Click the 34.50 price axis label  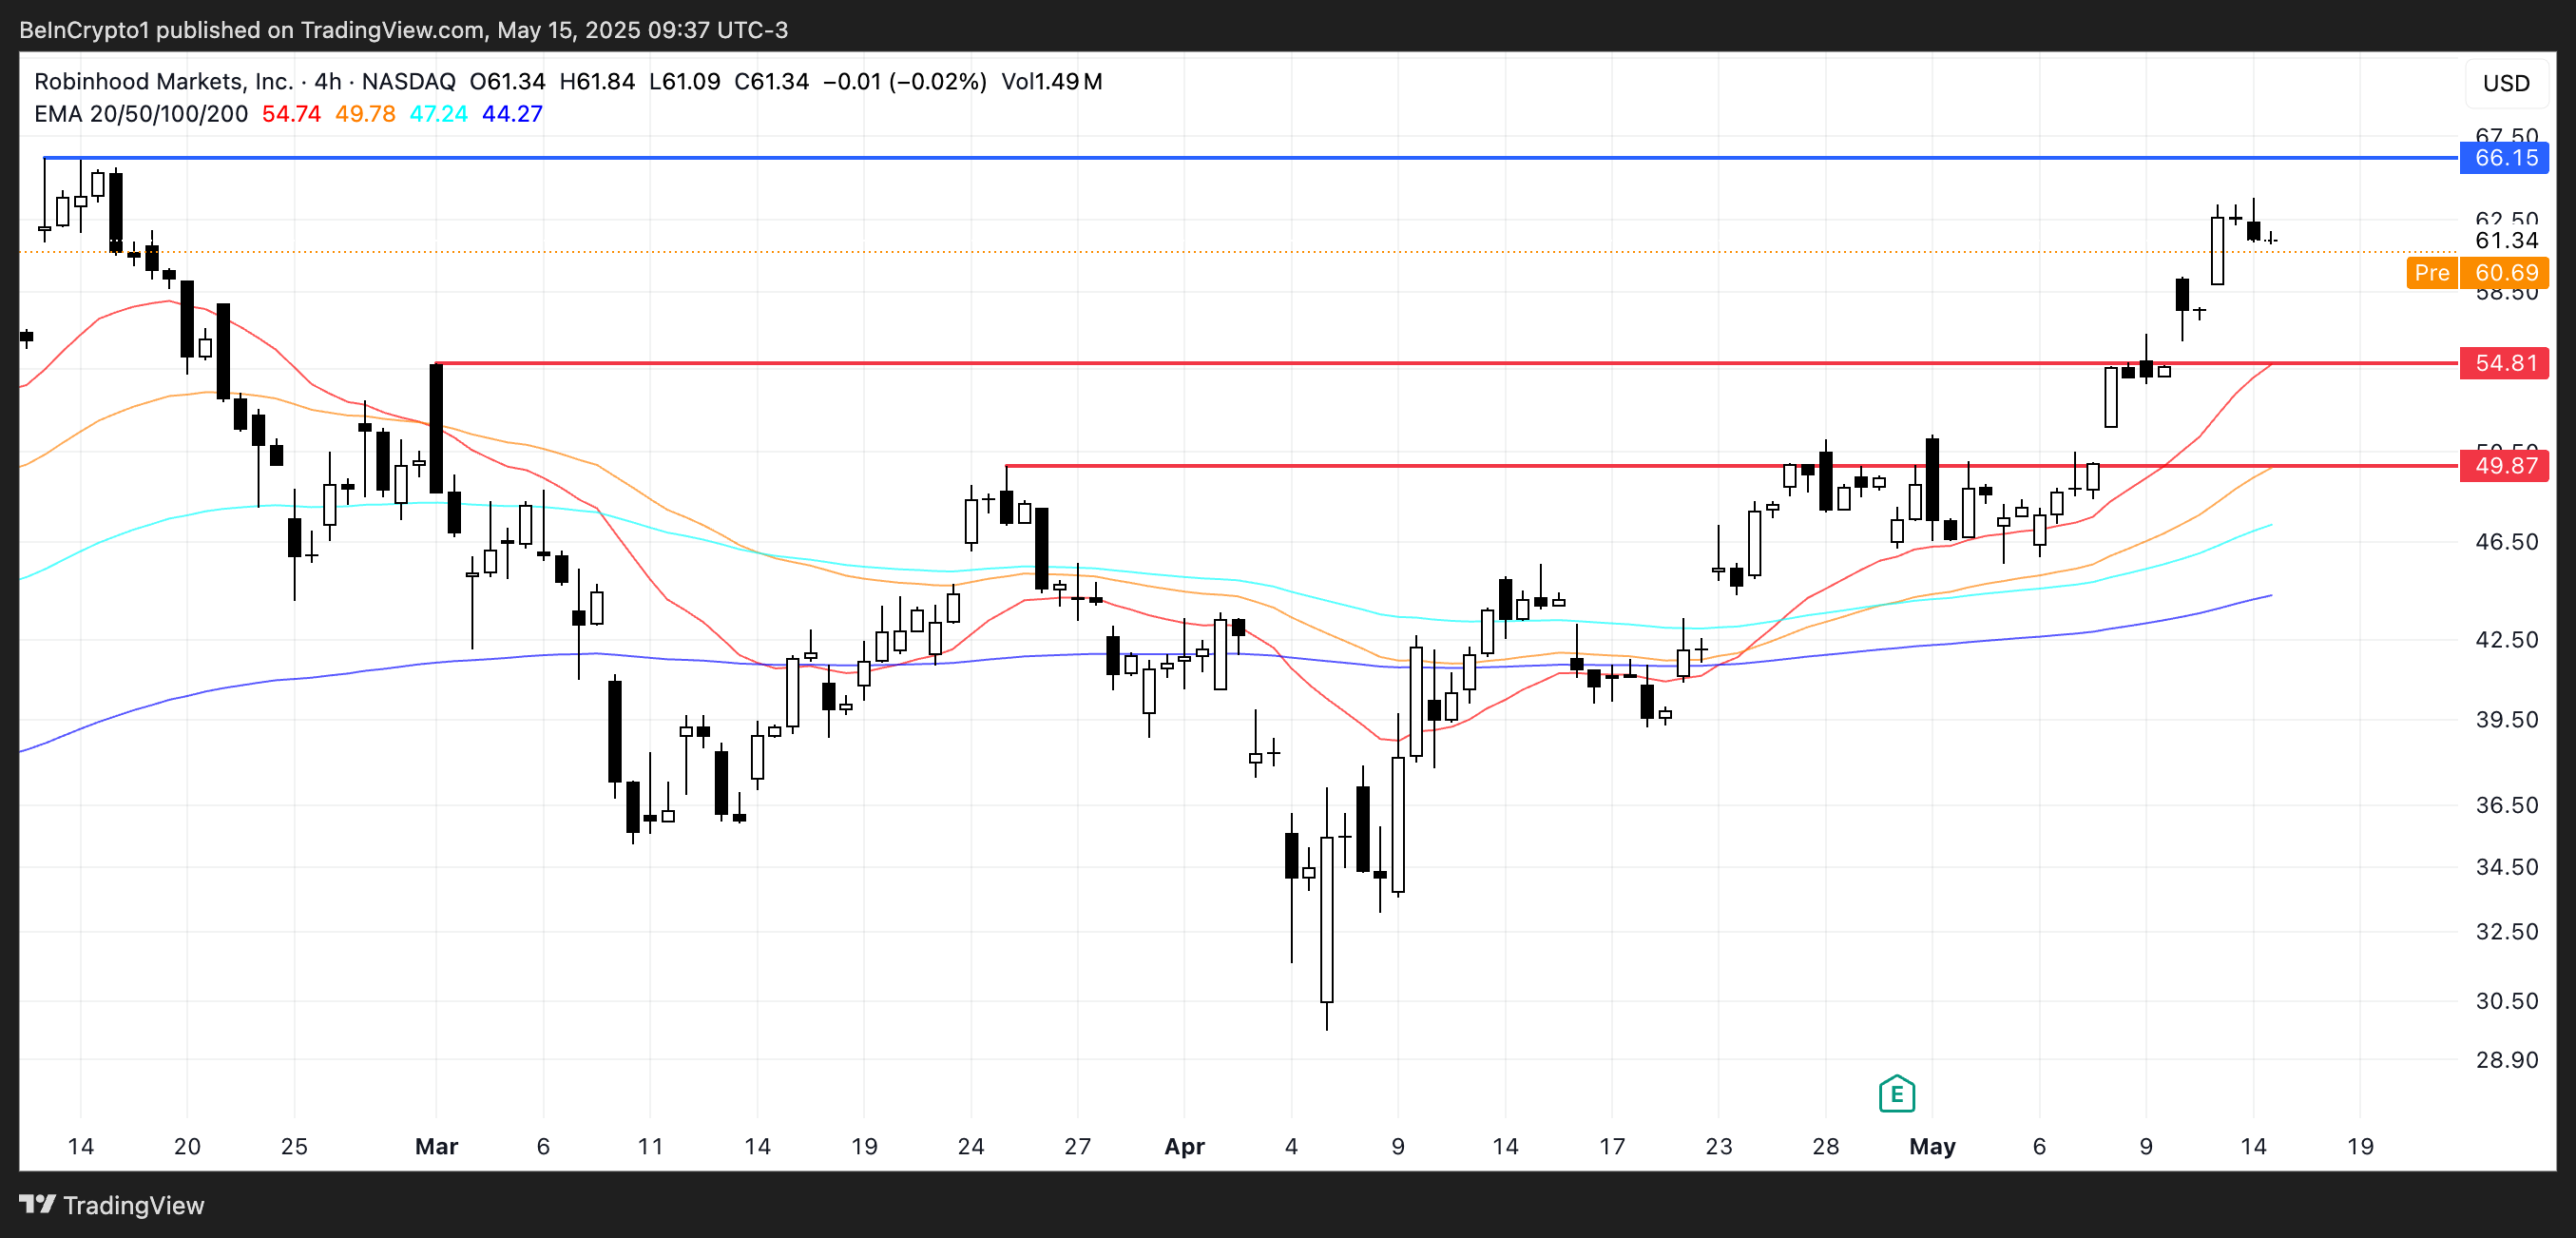pyautogui.click(x=2506, y=866)
